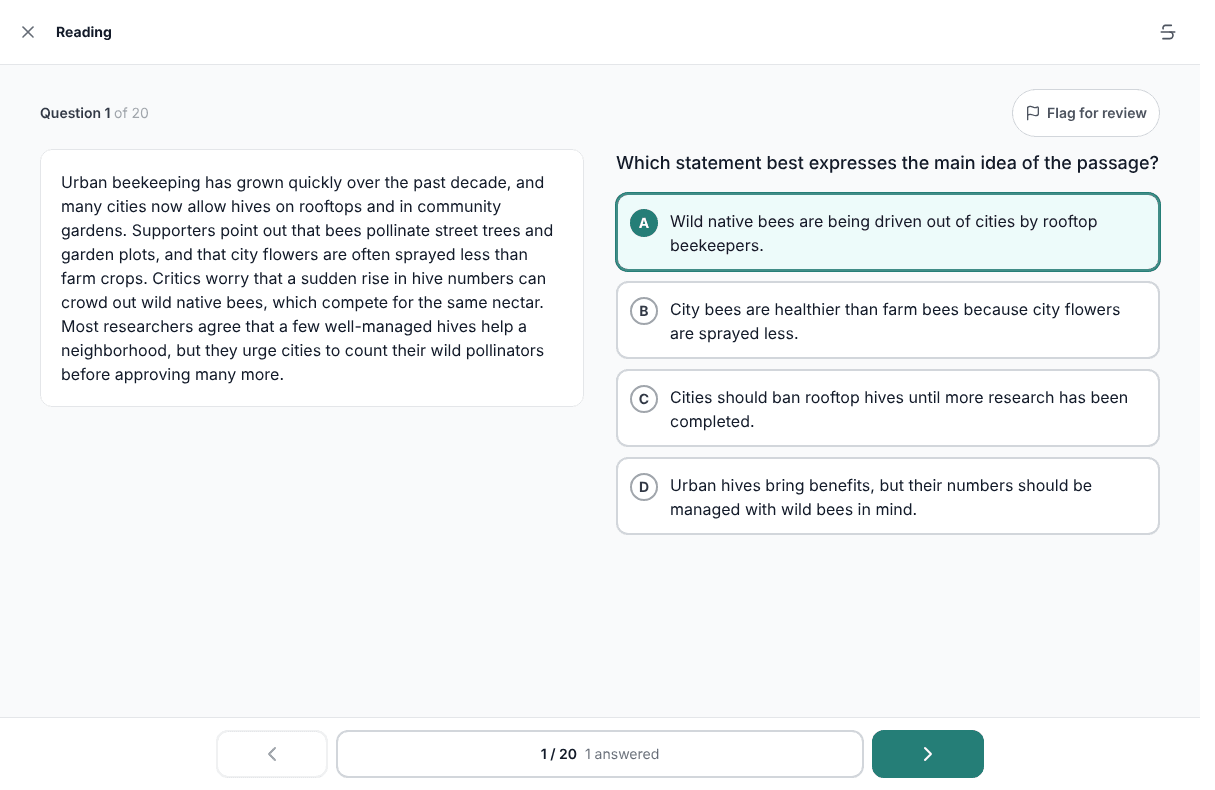Select answer A about wild native bees
The image size is (1215, 790).
pyautogui.click(x=888, y=232)
